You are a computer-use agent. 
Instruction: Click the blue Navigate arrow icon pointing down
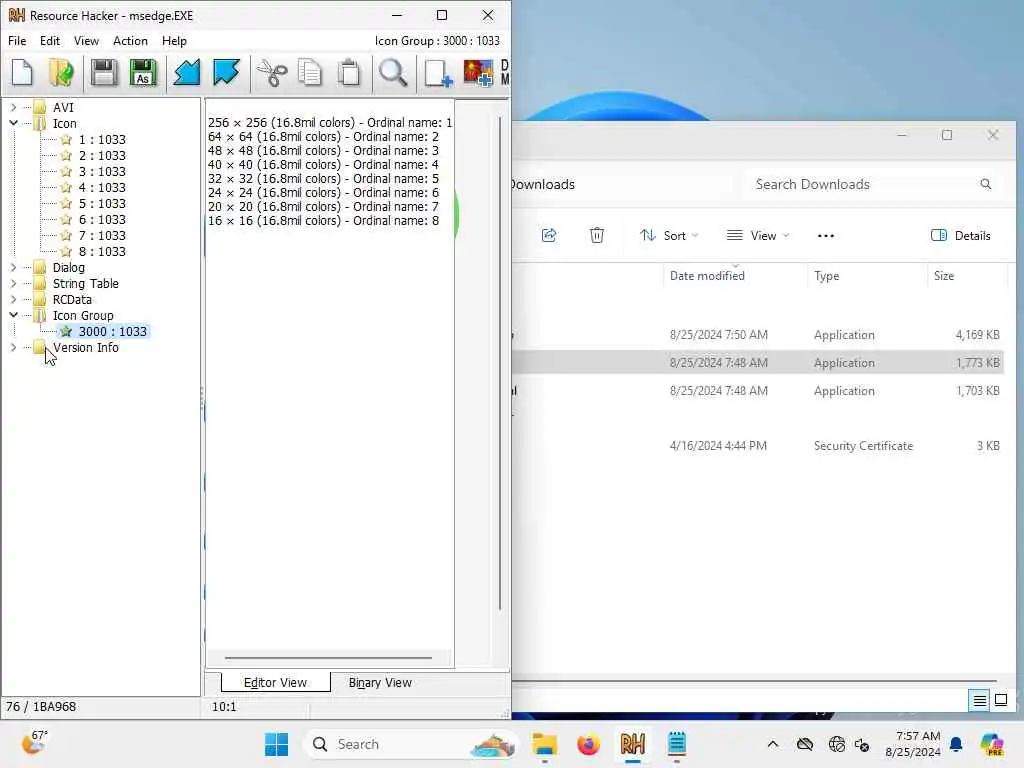coord(226,72)
